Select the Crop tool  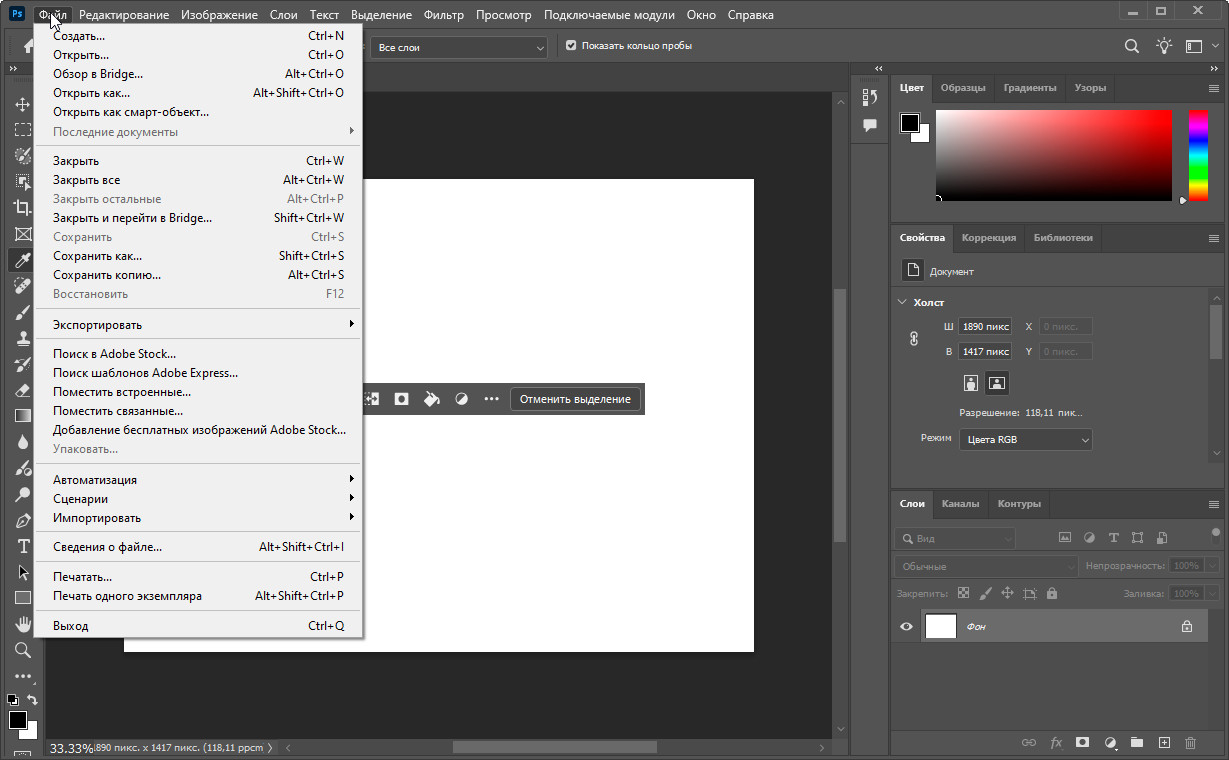point(22,208)
